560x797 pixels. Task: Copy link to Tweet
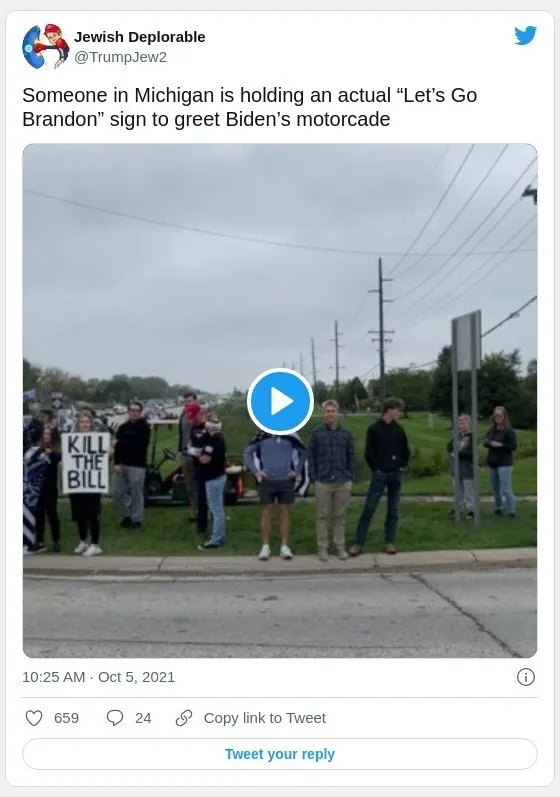pyautogui.click(x=265, y=718)
